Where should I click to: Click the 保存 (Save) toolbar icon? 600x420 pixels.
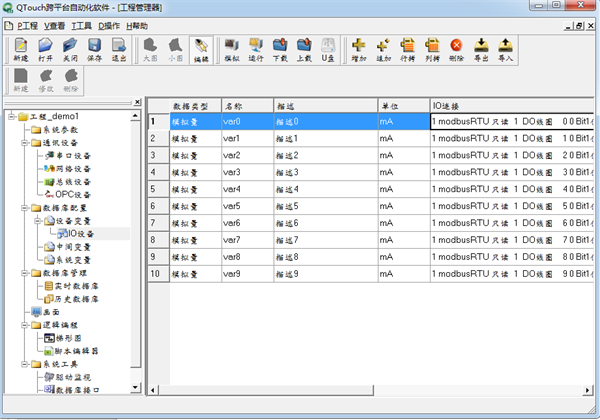94,49
